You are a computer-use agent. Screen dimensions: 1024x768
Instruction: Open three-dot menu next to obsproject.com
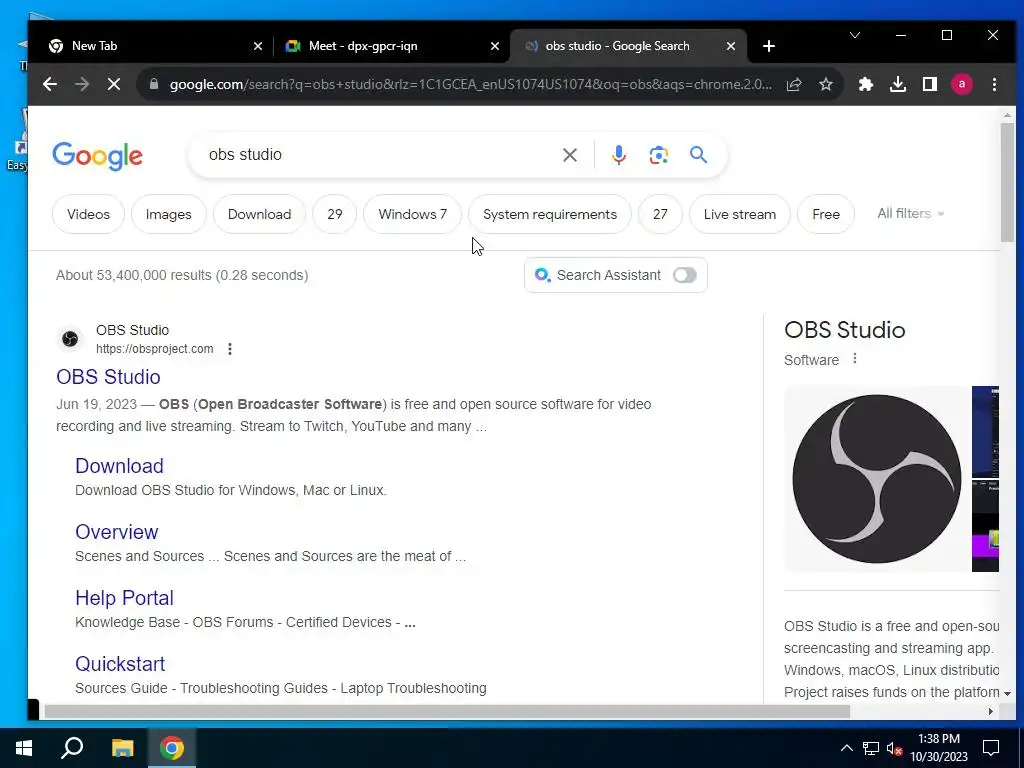coord(230,349)
